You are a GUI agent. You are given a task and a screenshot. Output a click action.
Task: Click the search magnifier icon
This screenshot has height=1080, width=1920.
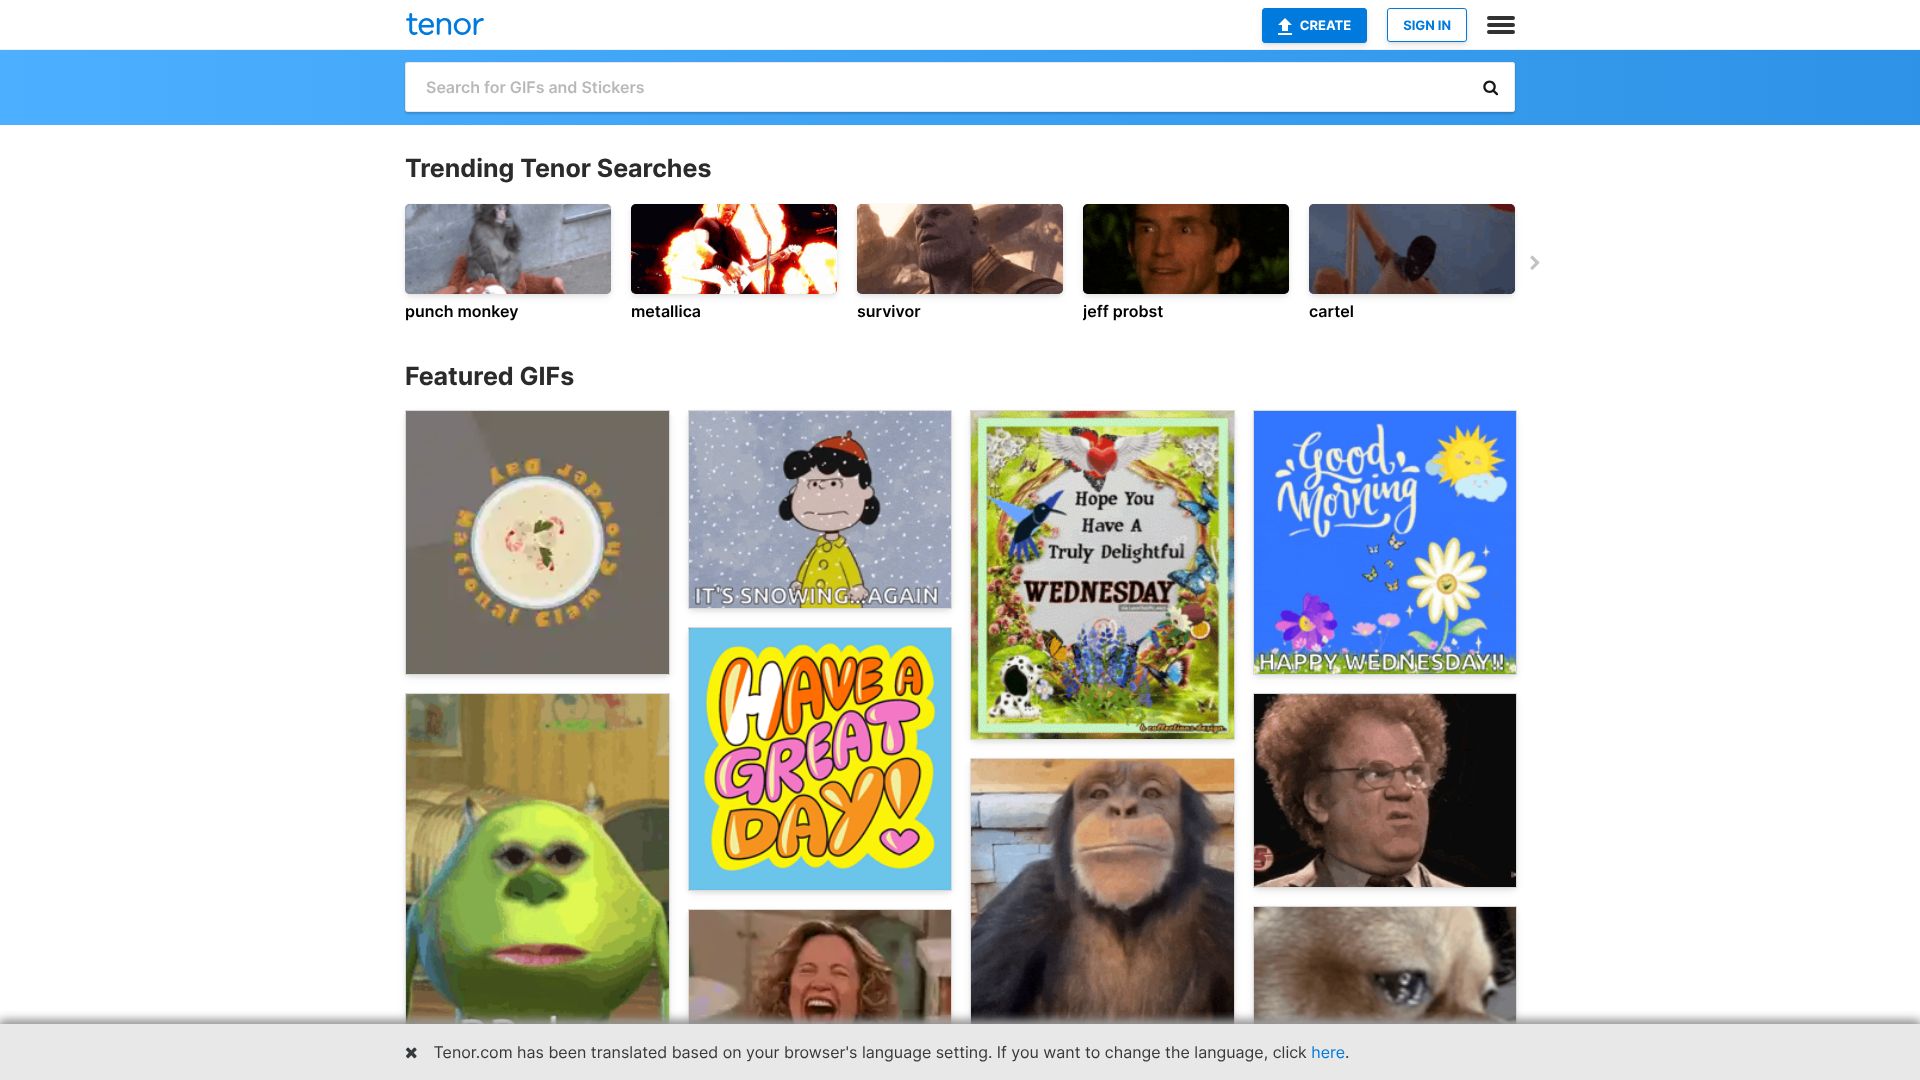[1490, 88]
